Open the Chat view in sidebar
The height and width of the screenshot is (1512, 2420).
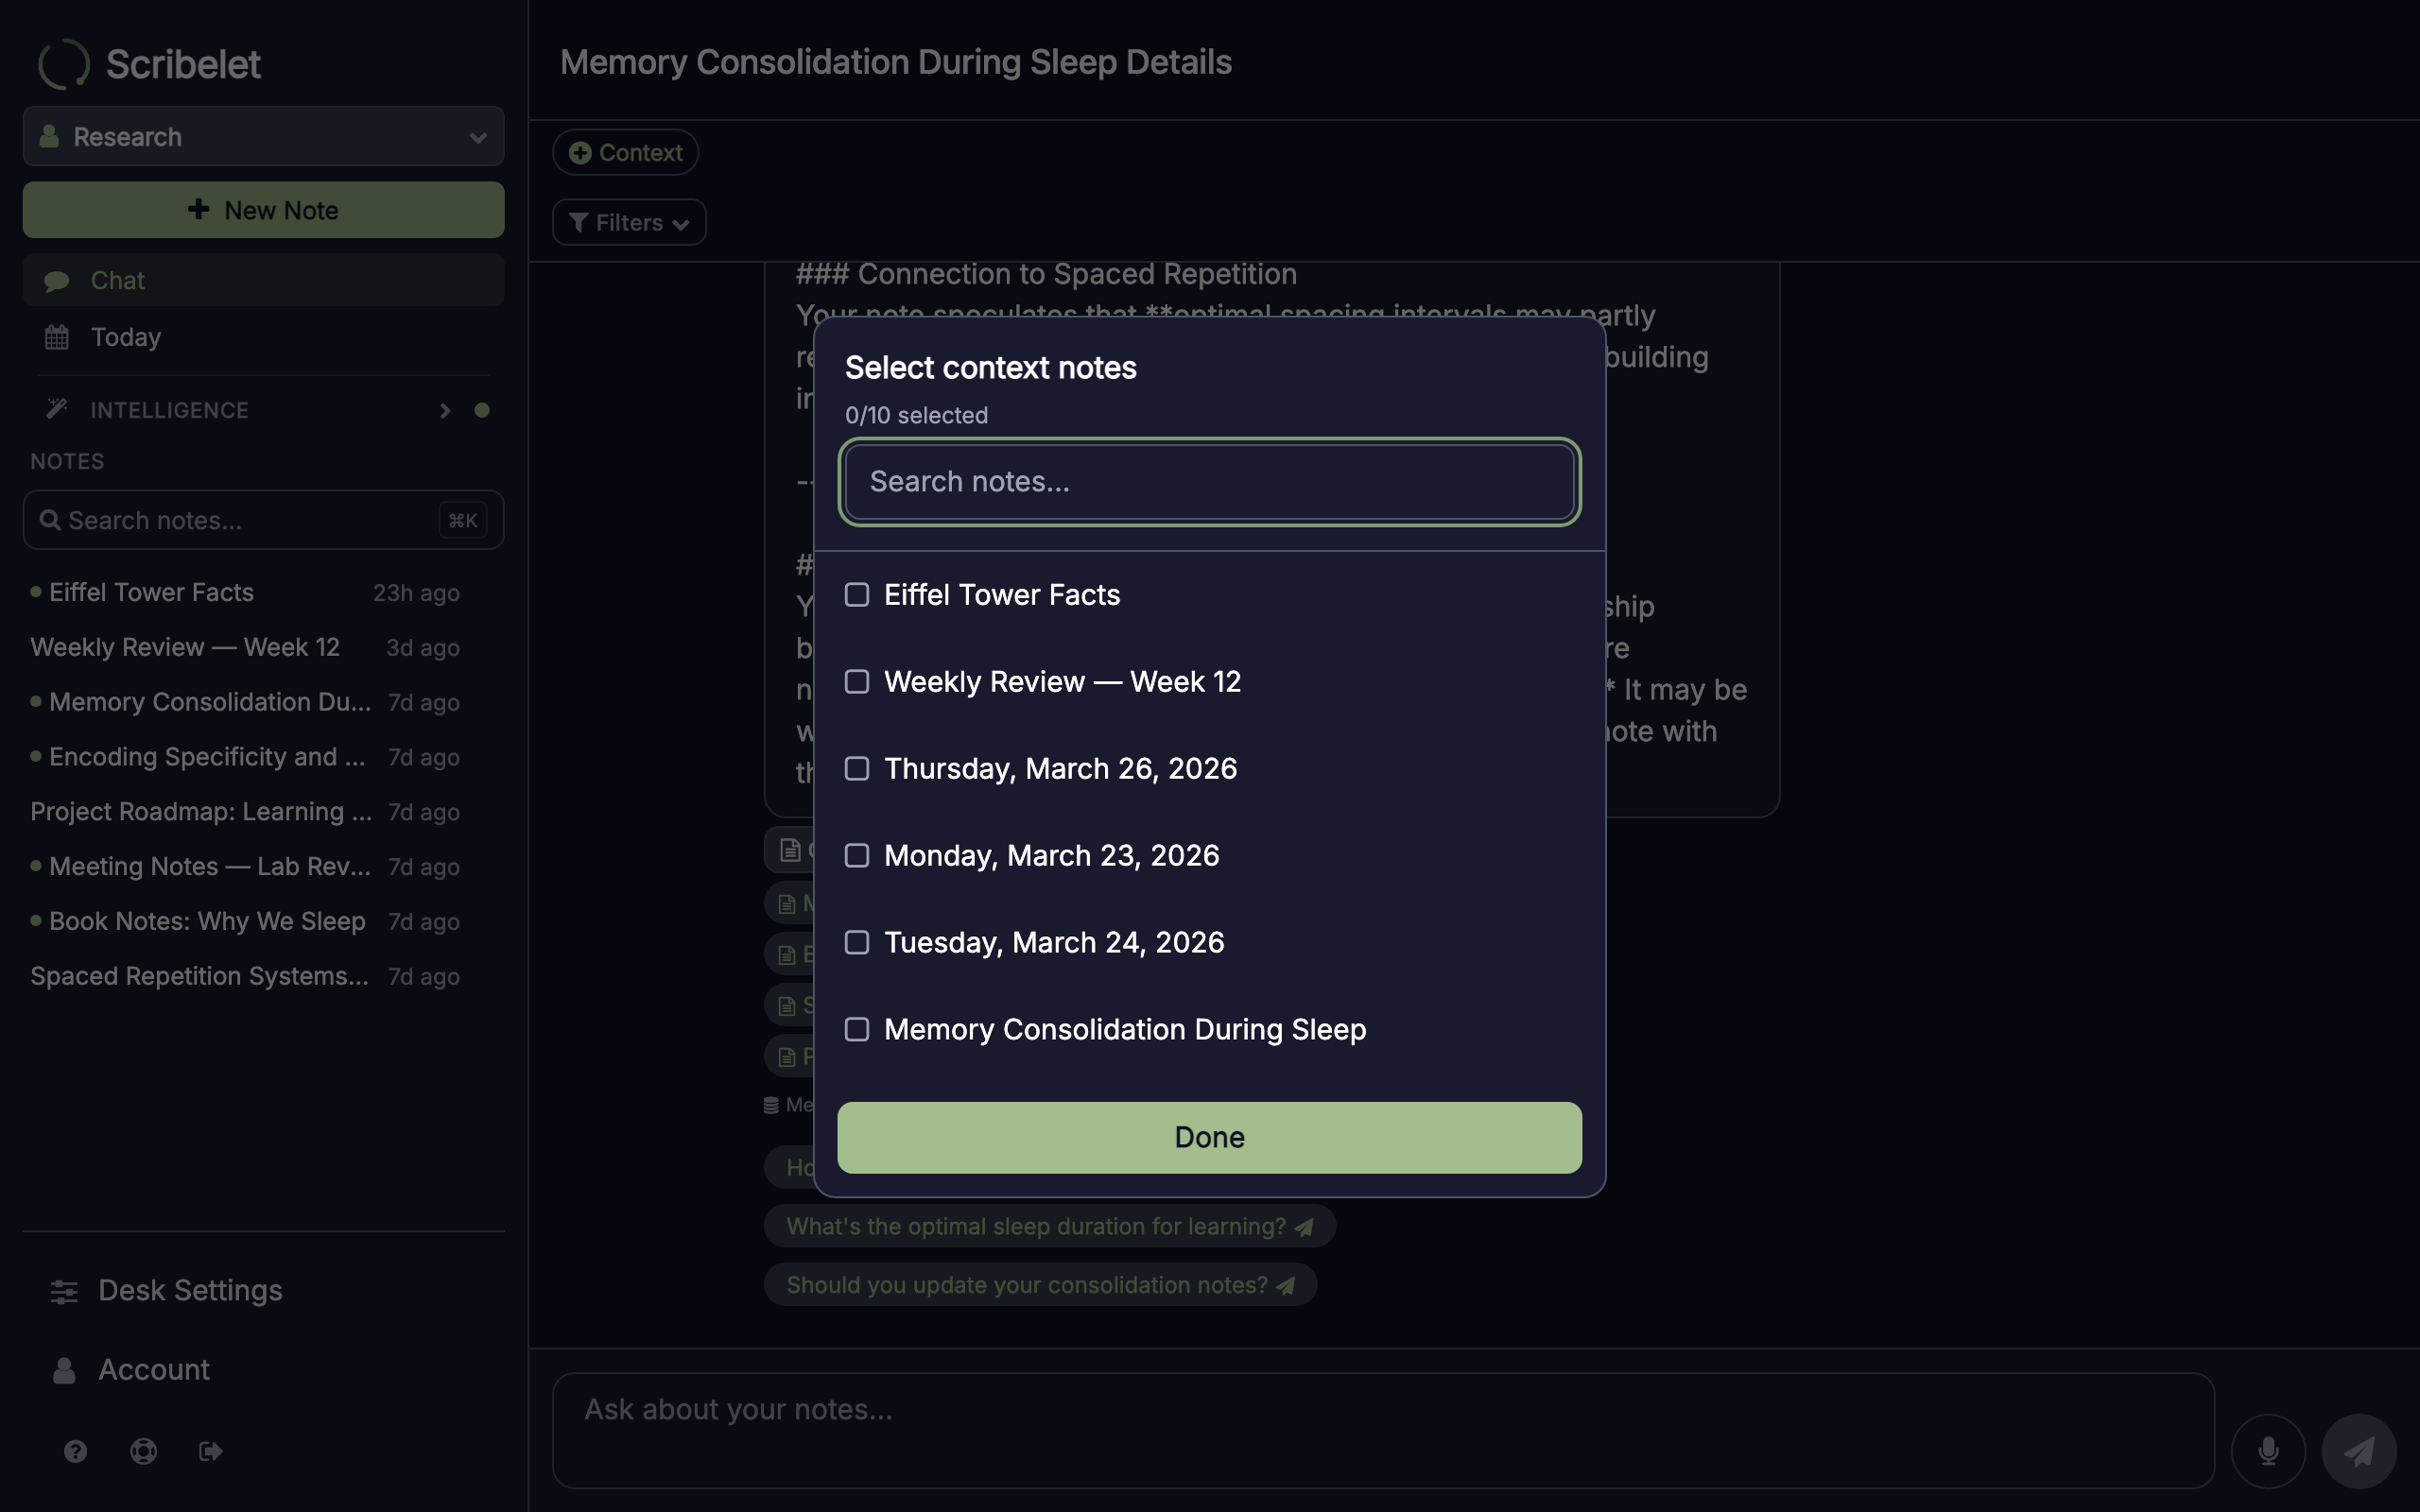[x=263, y=280]
